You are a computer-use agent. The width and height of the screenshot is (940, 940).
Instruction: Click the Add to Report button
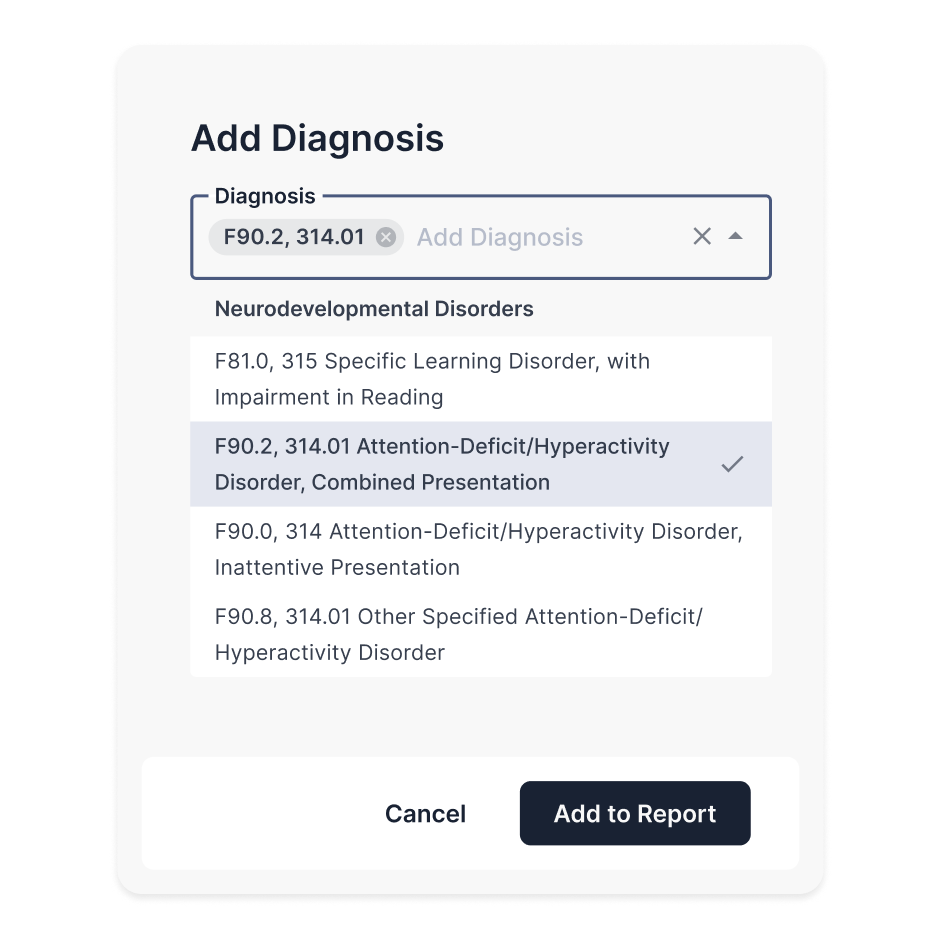click(634, 813)
